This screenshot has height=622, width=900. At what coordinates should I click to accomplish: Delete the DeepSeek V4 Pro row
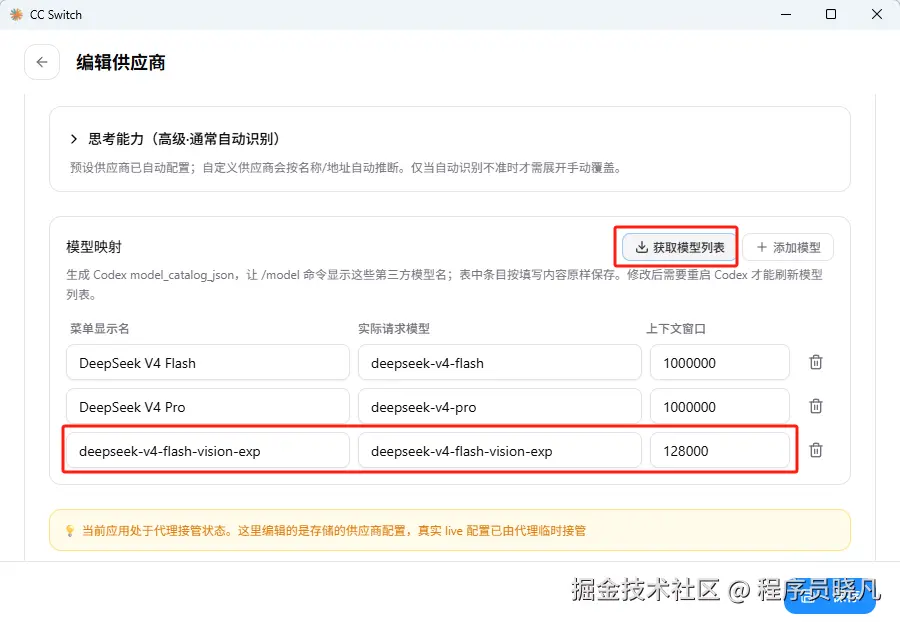816,406
